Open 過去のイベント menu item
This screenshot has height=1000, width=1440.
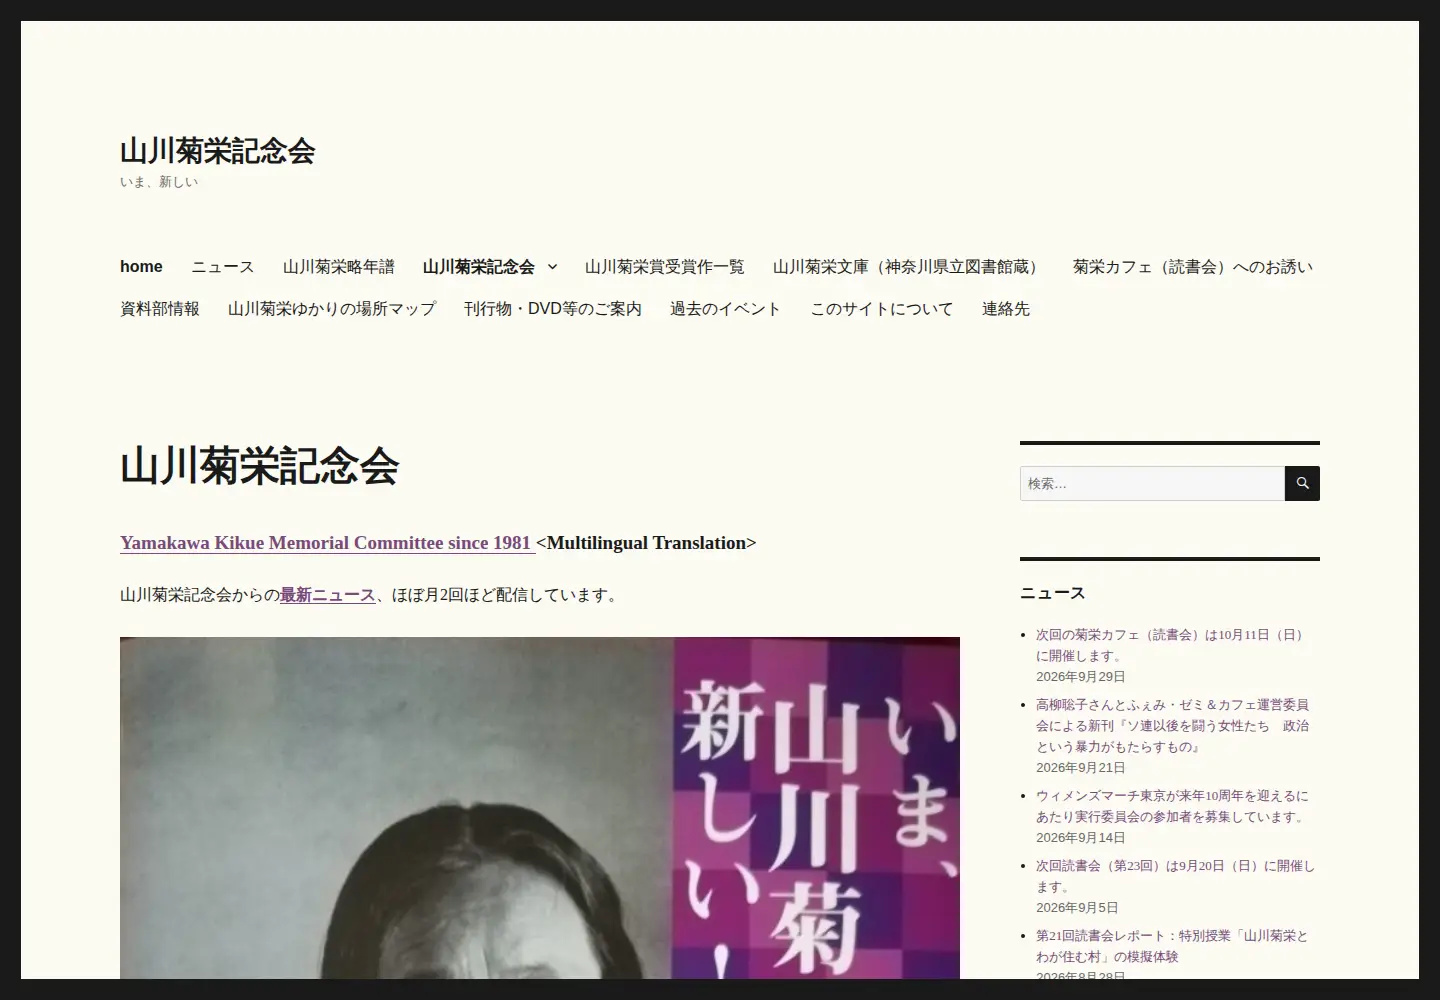tap(726, 309)
